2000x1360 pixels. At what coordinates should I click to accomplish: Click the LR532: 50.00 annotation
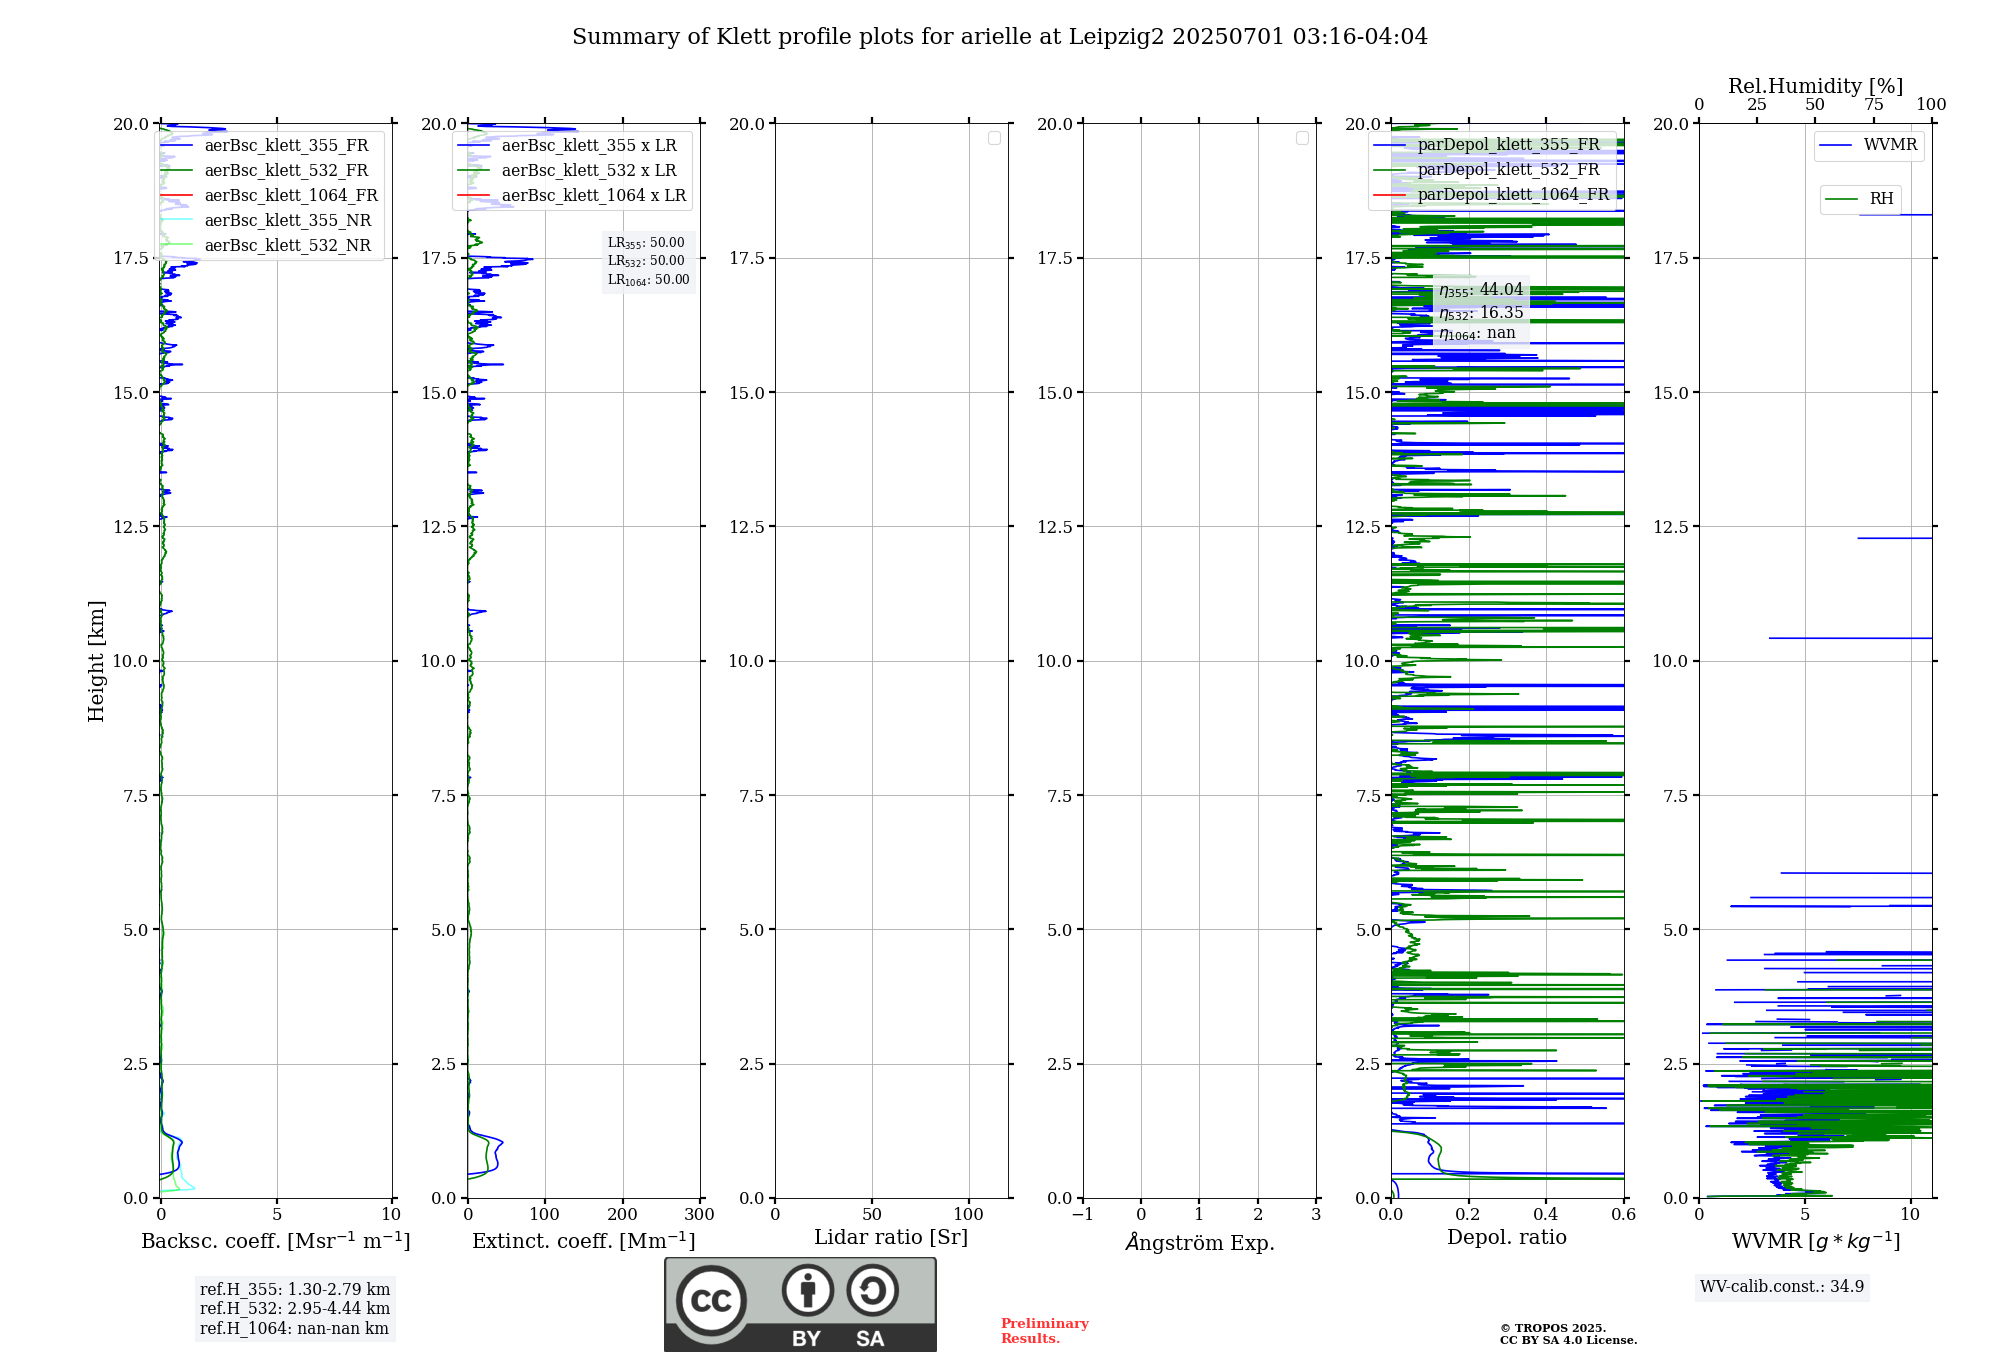point(646,261)
